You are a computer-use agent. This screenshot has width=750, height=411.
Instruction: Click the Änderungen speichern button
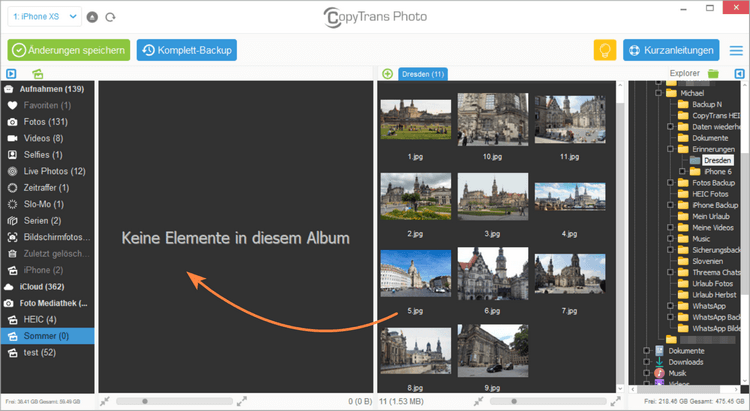tap(68, 50)
